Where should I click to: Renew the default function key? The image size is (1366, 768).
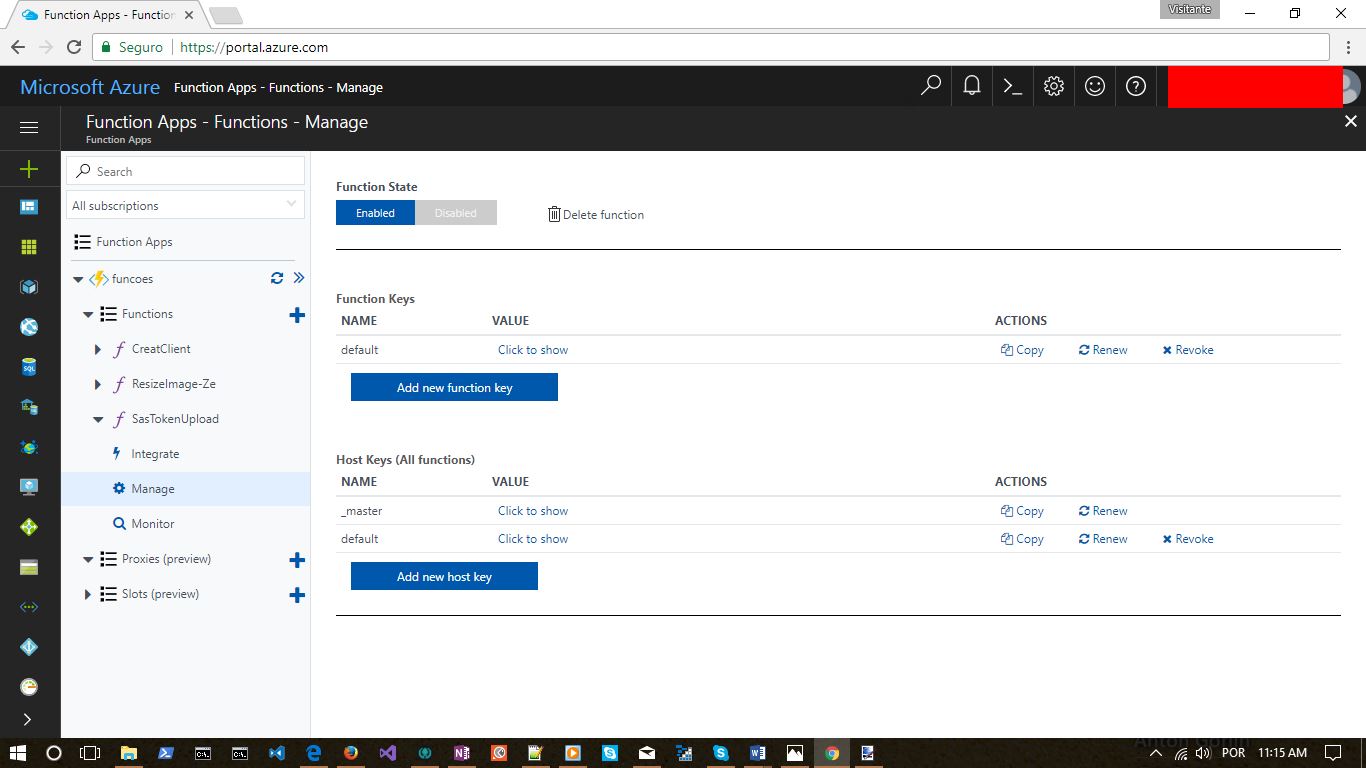[1103, 350]
